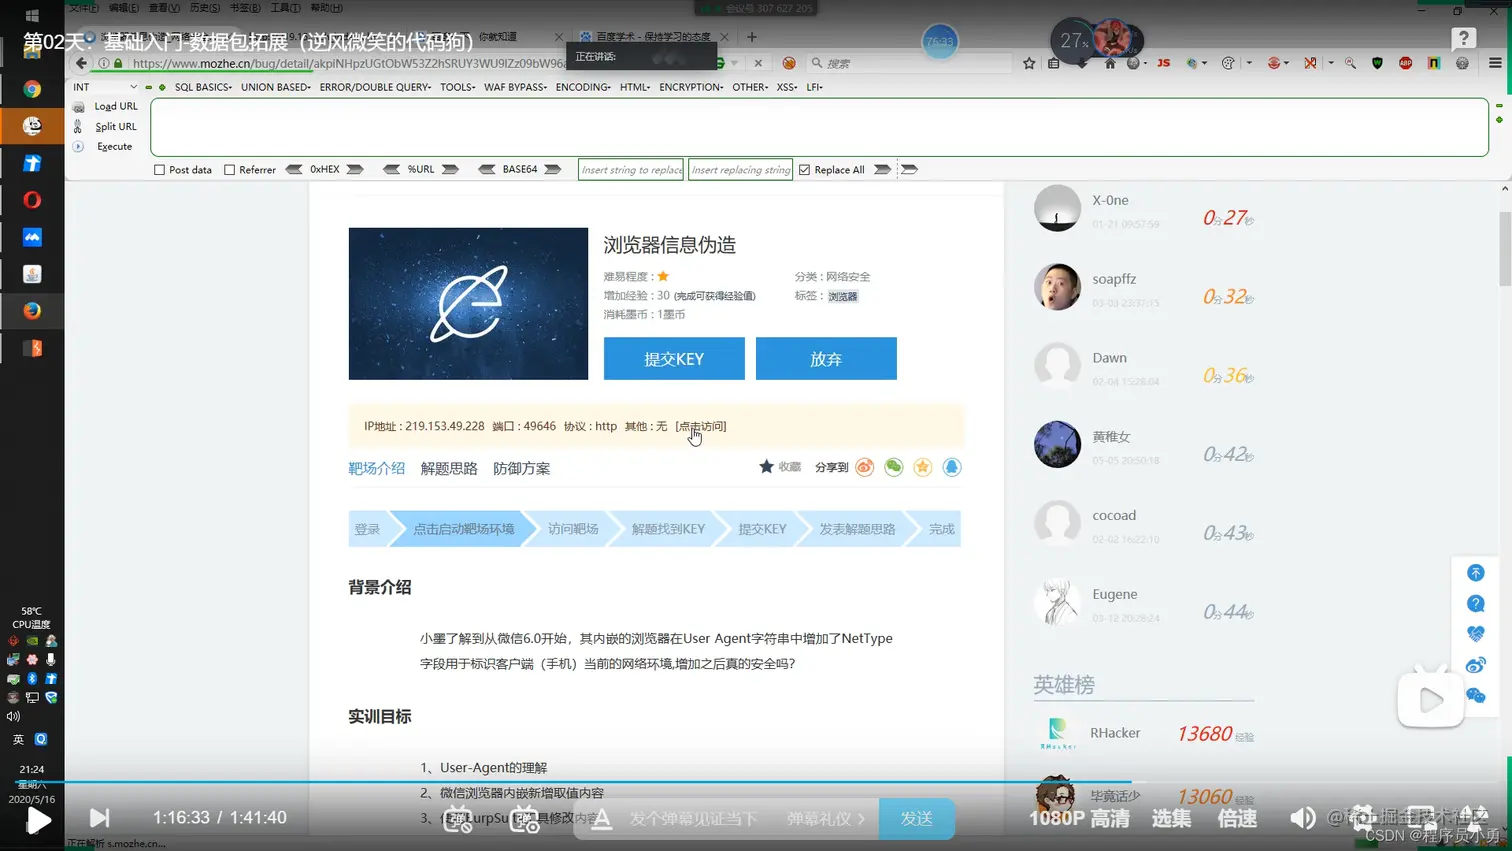Viewport: 1512px width, 851px height.
Task: Open Firefox from the Windows taskbar
Action: [32, 311]
